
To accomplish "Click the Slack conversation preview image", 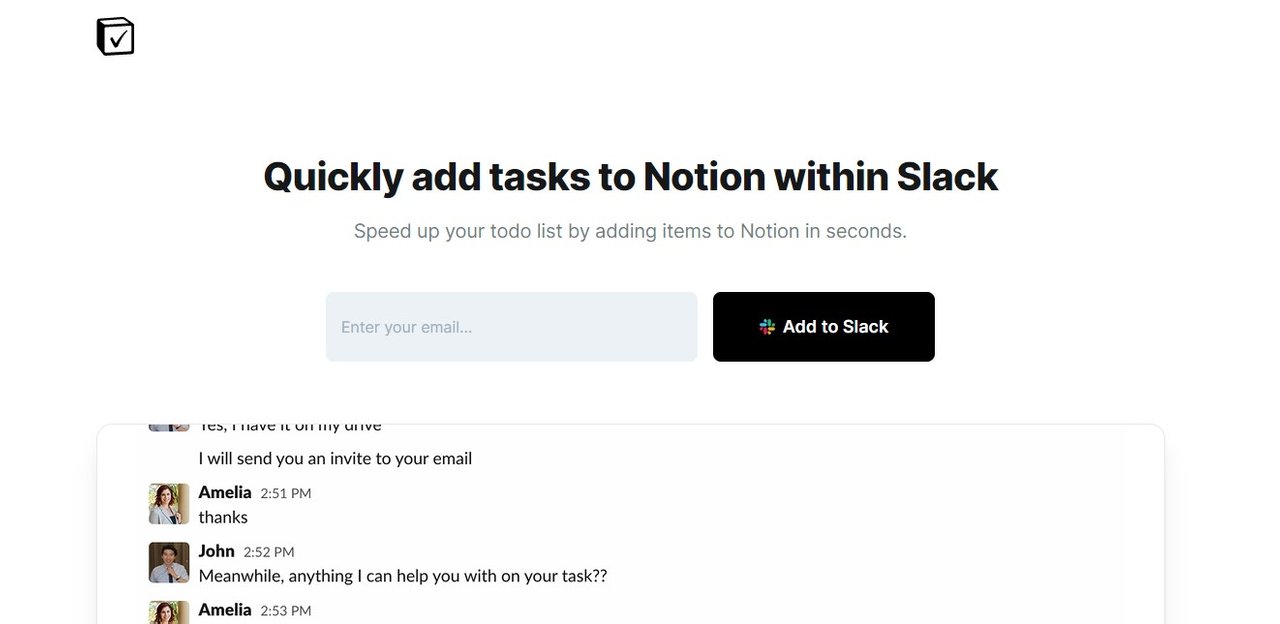I will pyautogui.click(x=631, y=524).
